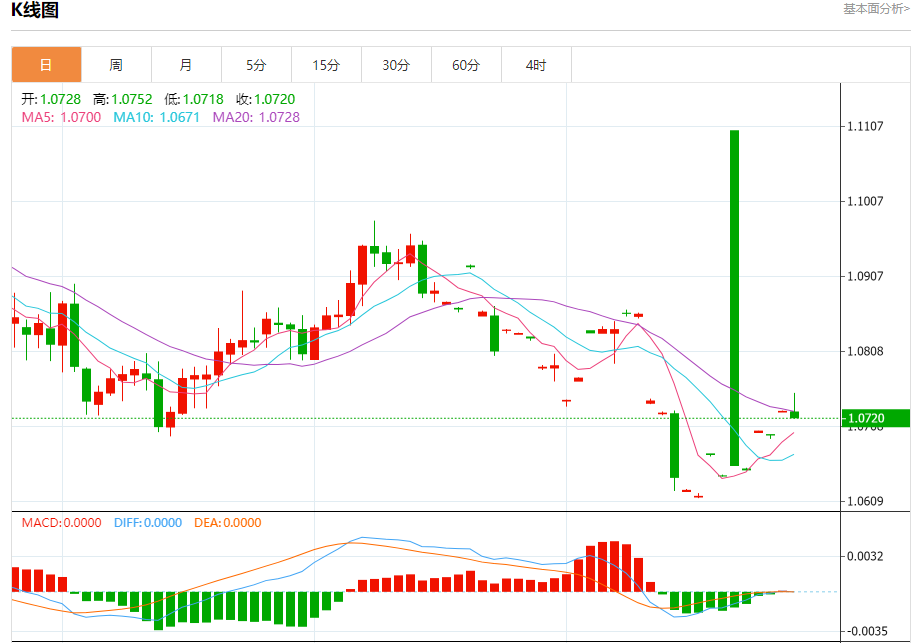Select the 日 daily chart tab
The height and width of the screenshot is (643, 916).
[x=46, y=65]
